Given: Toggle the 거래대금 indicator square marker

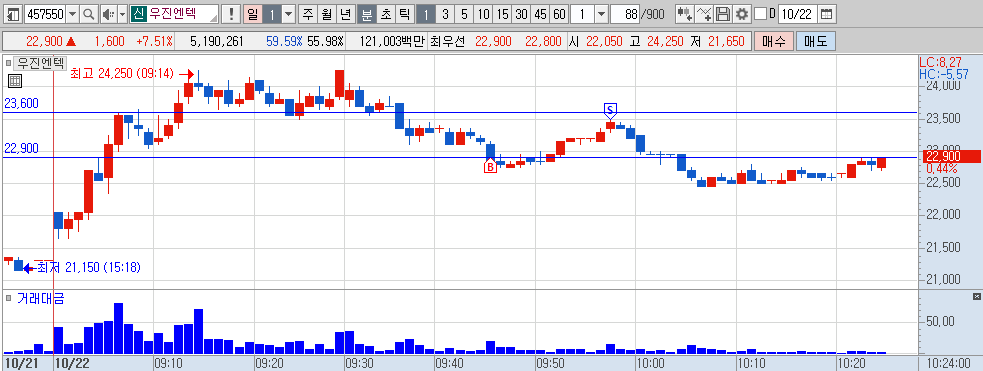Looking at the screenshot, I should point(9,299).
